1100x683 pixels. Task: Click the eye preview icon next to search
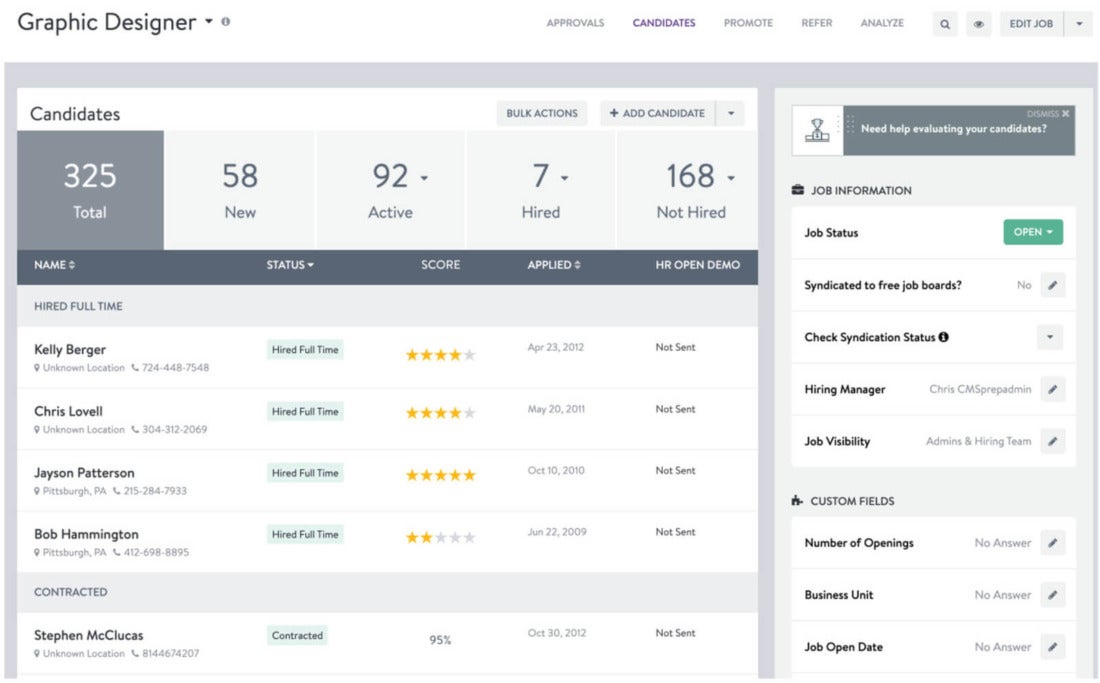(x=979, y=23)
